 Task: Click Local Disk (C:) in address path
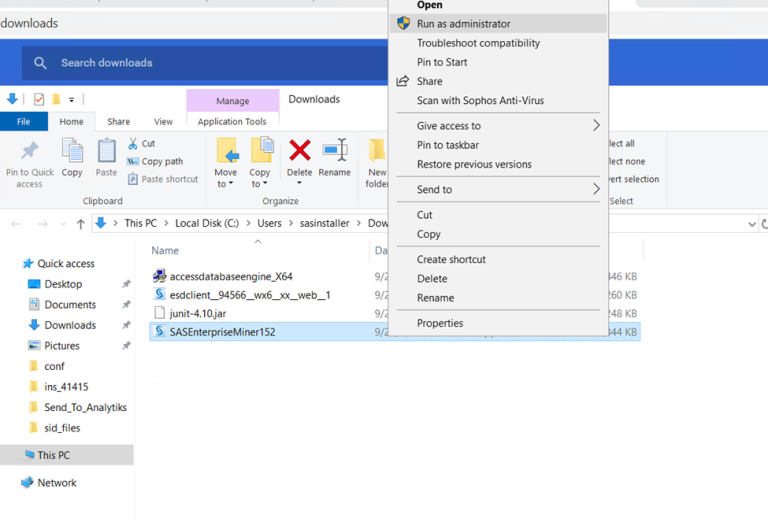207,223
